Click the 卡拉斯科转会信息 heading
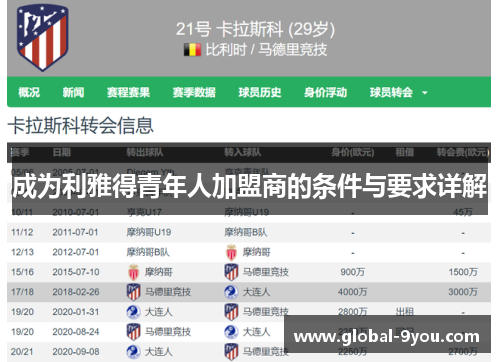The image size is (500, 362). (81, 126)
